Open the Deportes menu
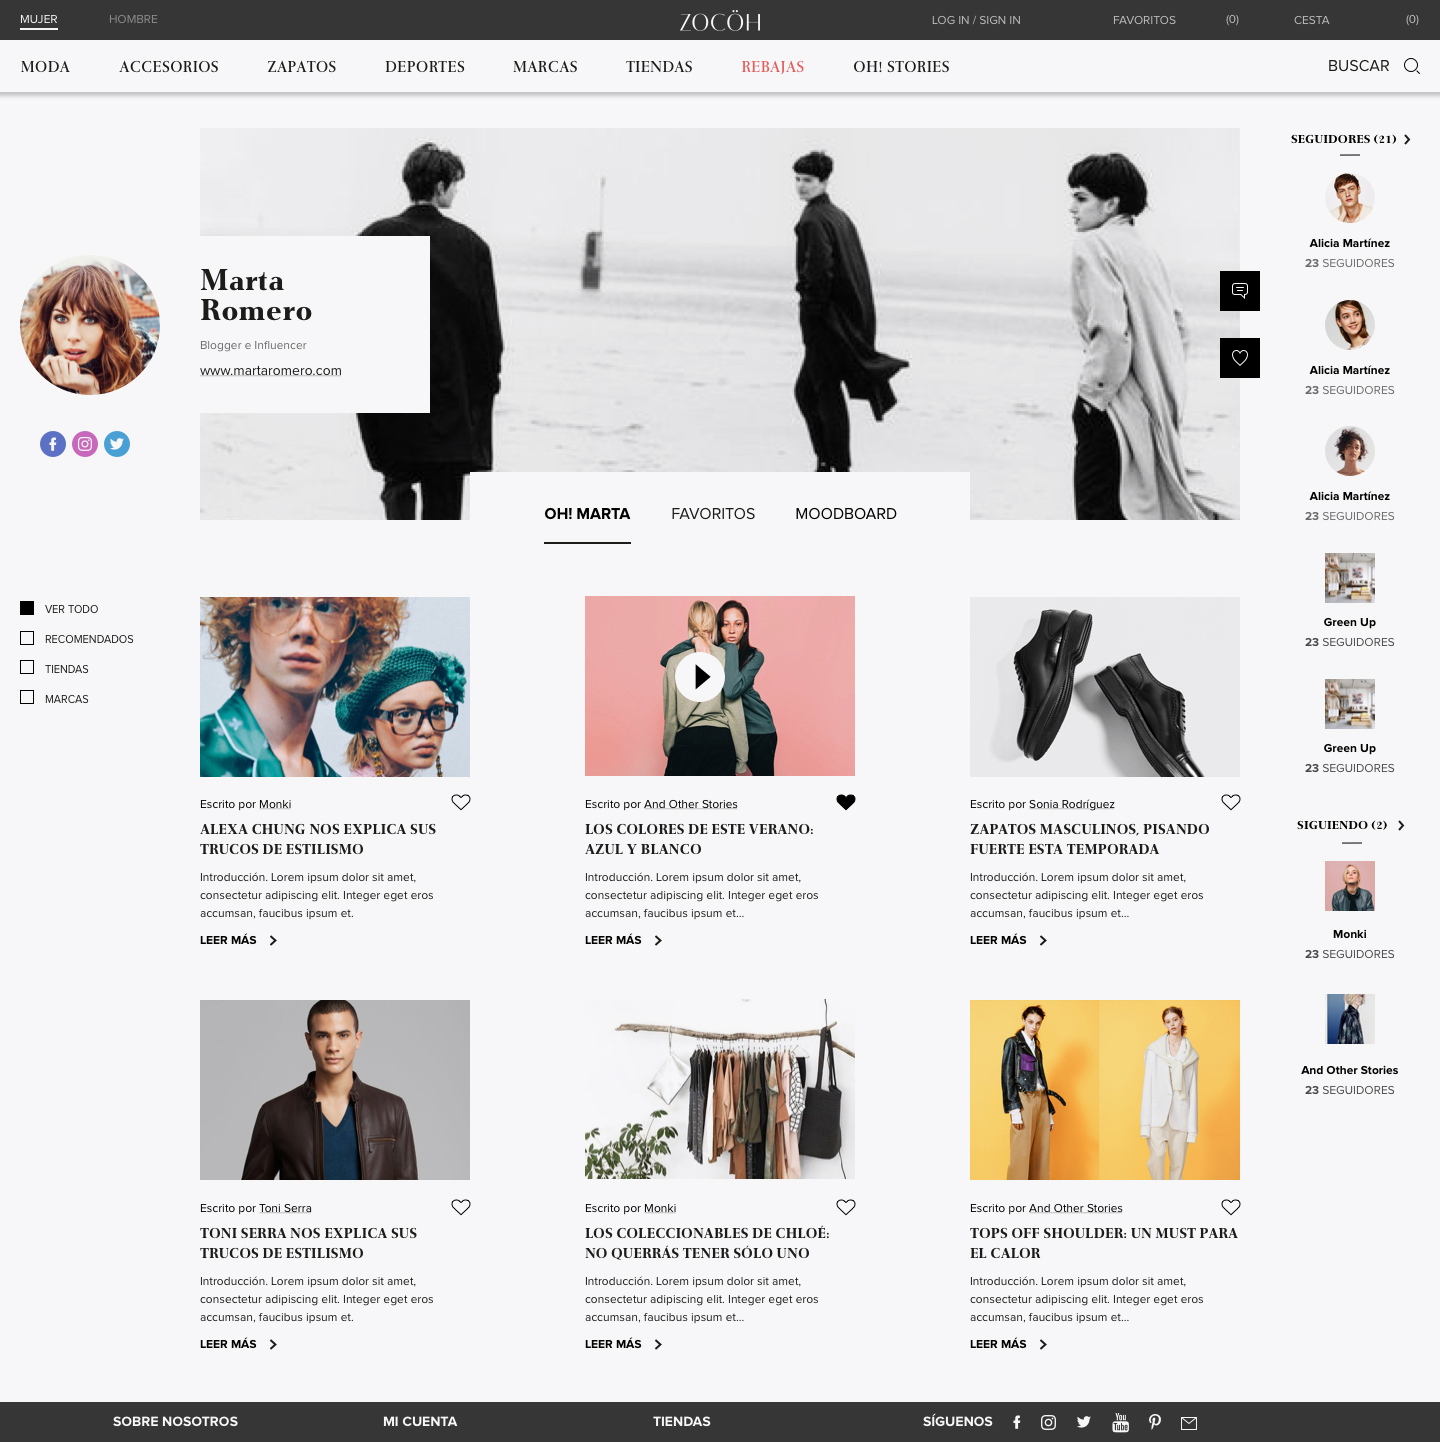The width and height of the screenshot is (1440, 1442). tap(425, 67)
